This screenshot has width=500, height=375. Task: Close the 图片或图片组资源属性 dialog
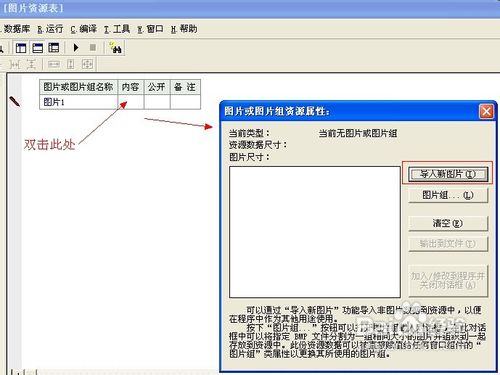(486, 111)
